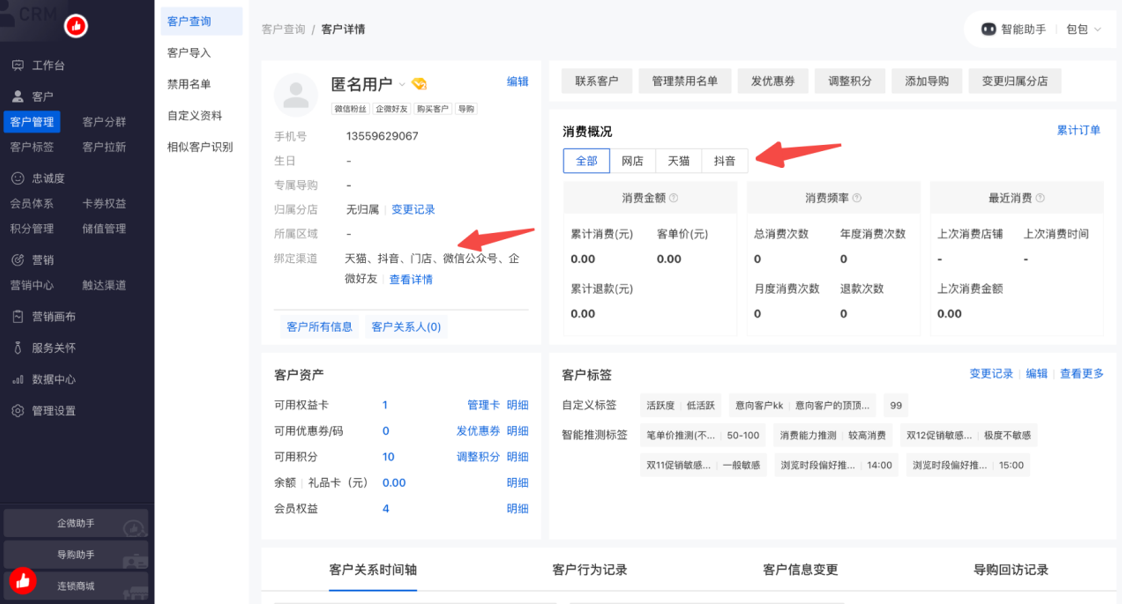Image resolution: width=1122 pixels, height=604 pixels.
Task: Click the 累计订单 link
Action: coord(1078,131)
